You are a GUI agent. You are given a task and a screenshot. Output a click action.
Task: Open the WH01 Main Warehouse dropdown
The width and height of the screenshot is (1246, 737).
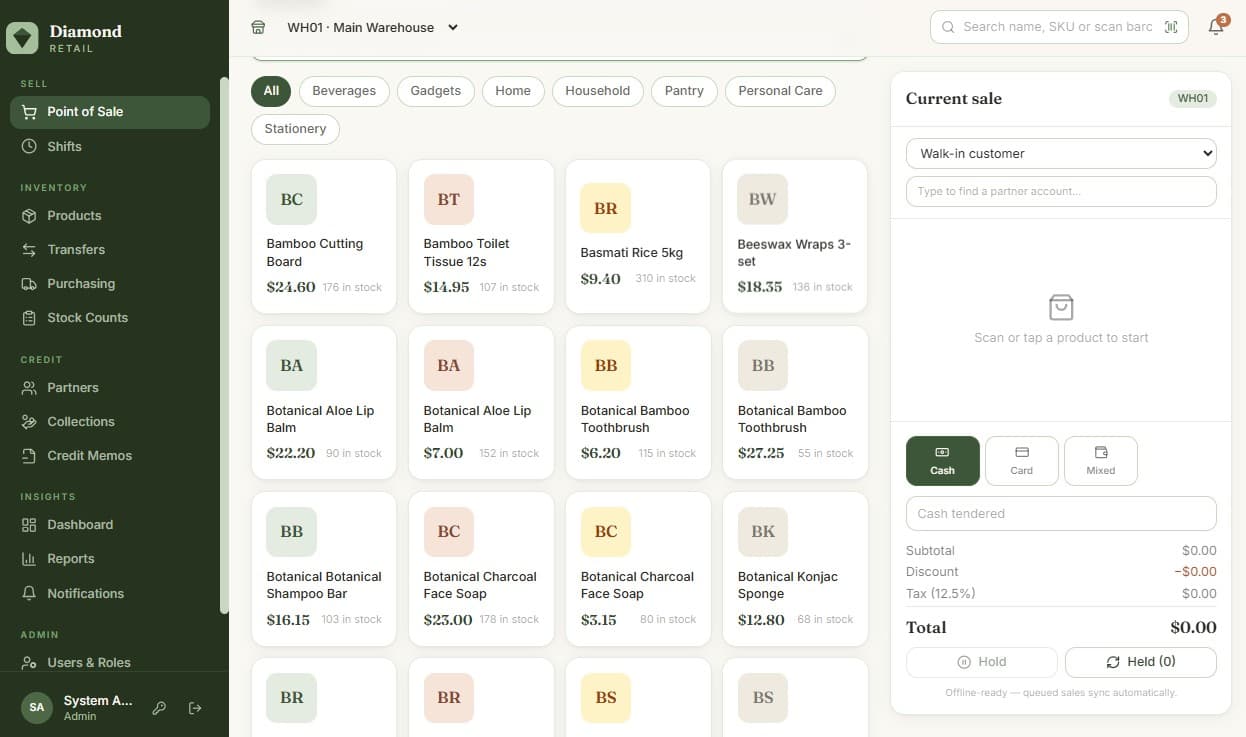(372, 27)
